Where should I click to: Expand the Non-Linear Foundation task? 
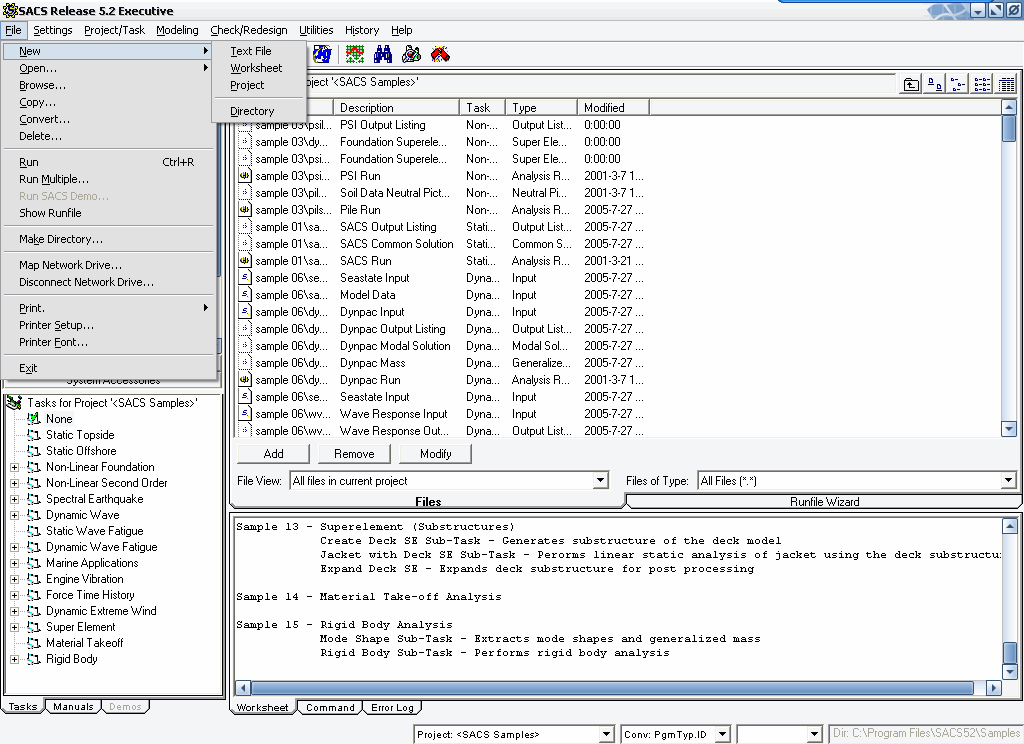point(14,467)
